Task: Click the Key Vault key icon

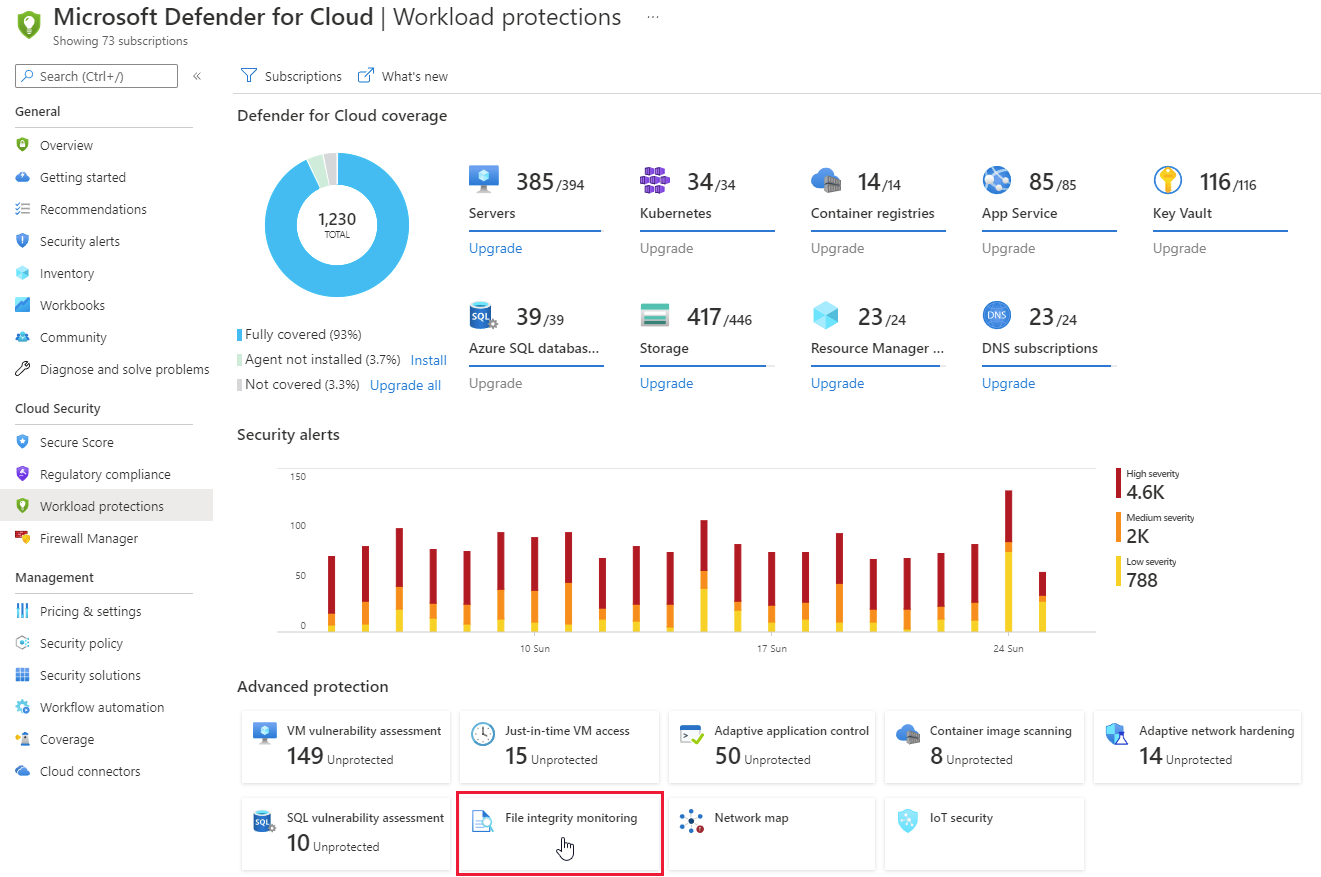Action: click(1168, 180)
